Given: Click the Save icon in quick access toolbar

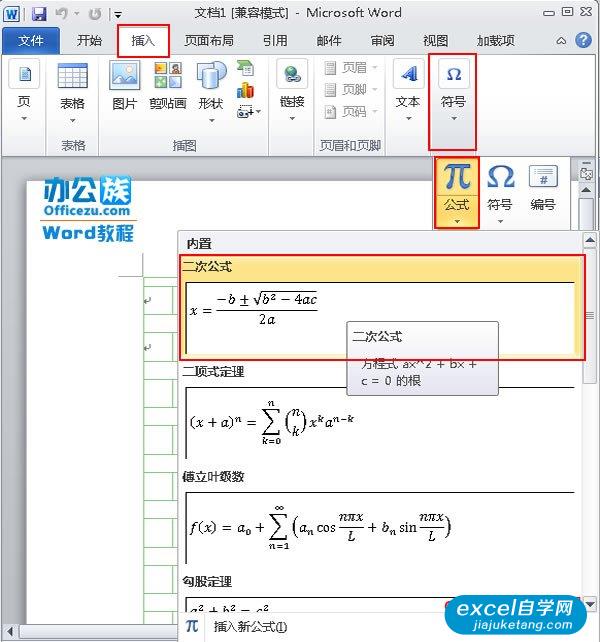Looking at the screenshot, I should (39, 14).
